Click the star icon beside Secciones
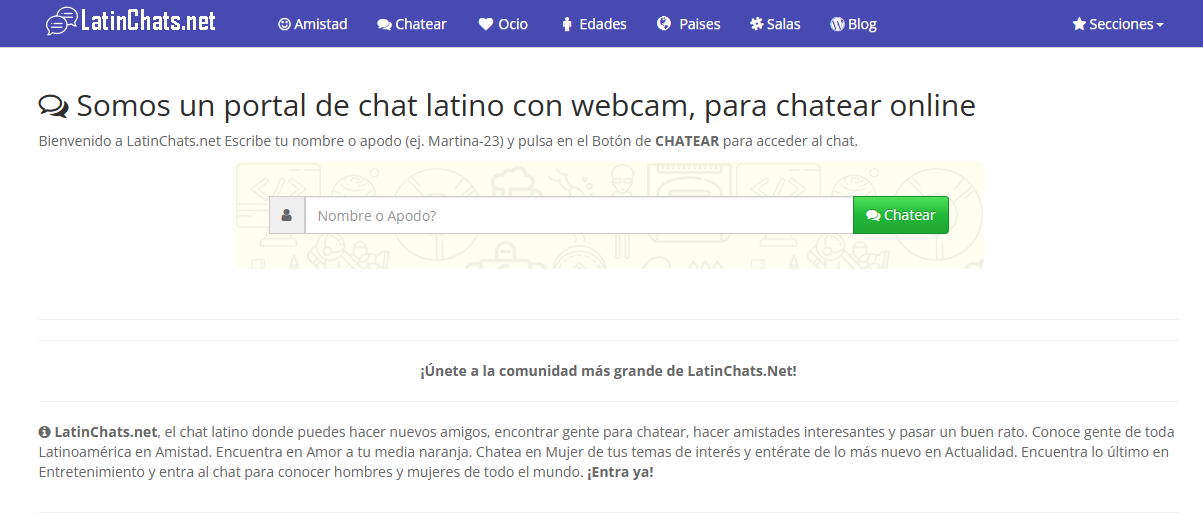This screenshot has height=515, width=1203. click(x=1079, y=24)
